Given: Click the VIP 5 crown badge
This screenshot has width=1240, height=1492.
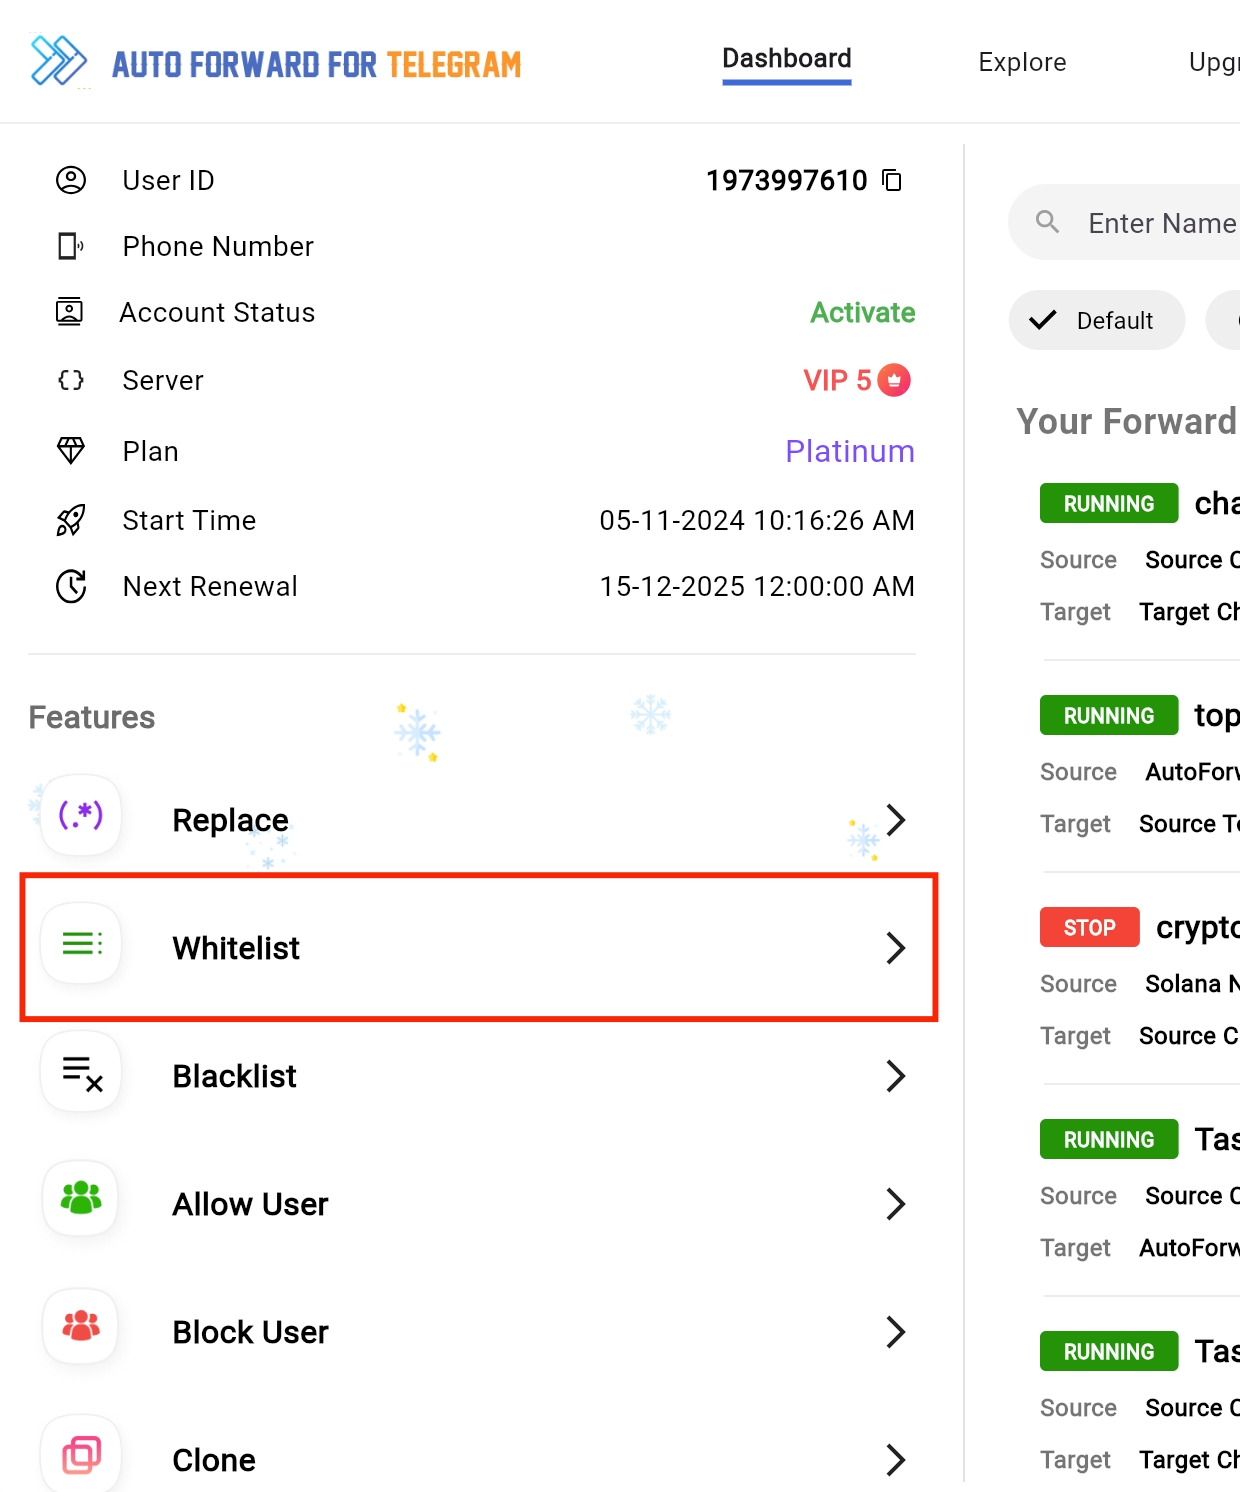Looking at the screenshot, I should [894, 381].
